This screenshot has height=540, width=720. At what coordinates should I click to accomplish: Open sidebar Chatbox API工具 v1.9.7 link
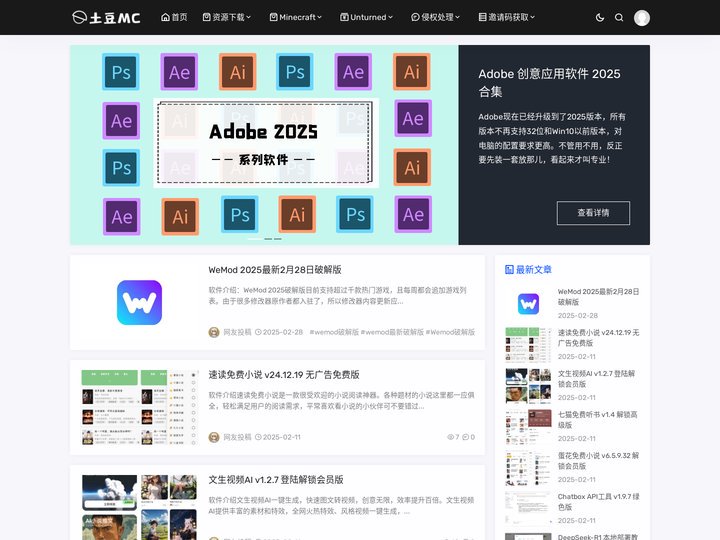pyautogui.click(x=599, y=501)
